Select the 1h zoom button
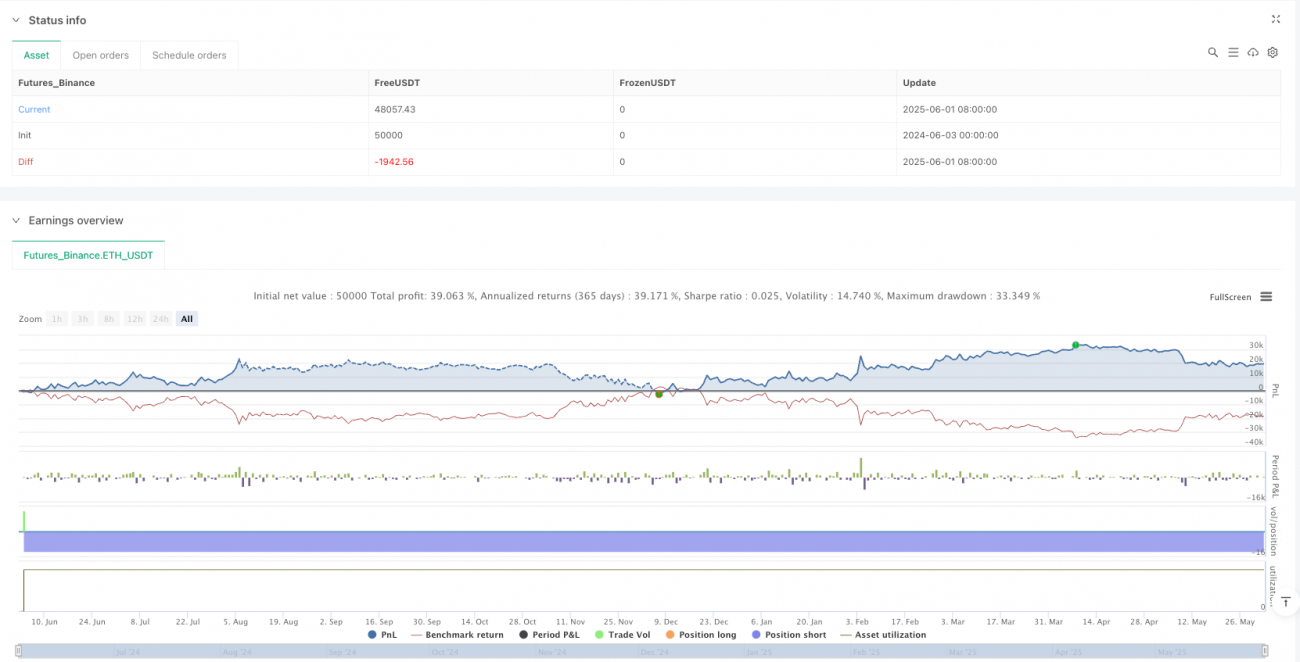Image resolution: width=1300 pixels, height=662 pixels. click(58, 319)
